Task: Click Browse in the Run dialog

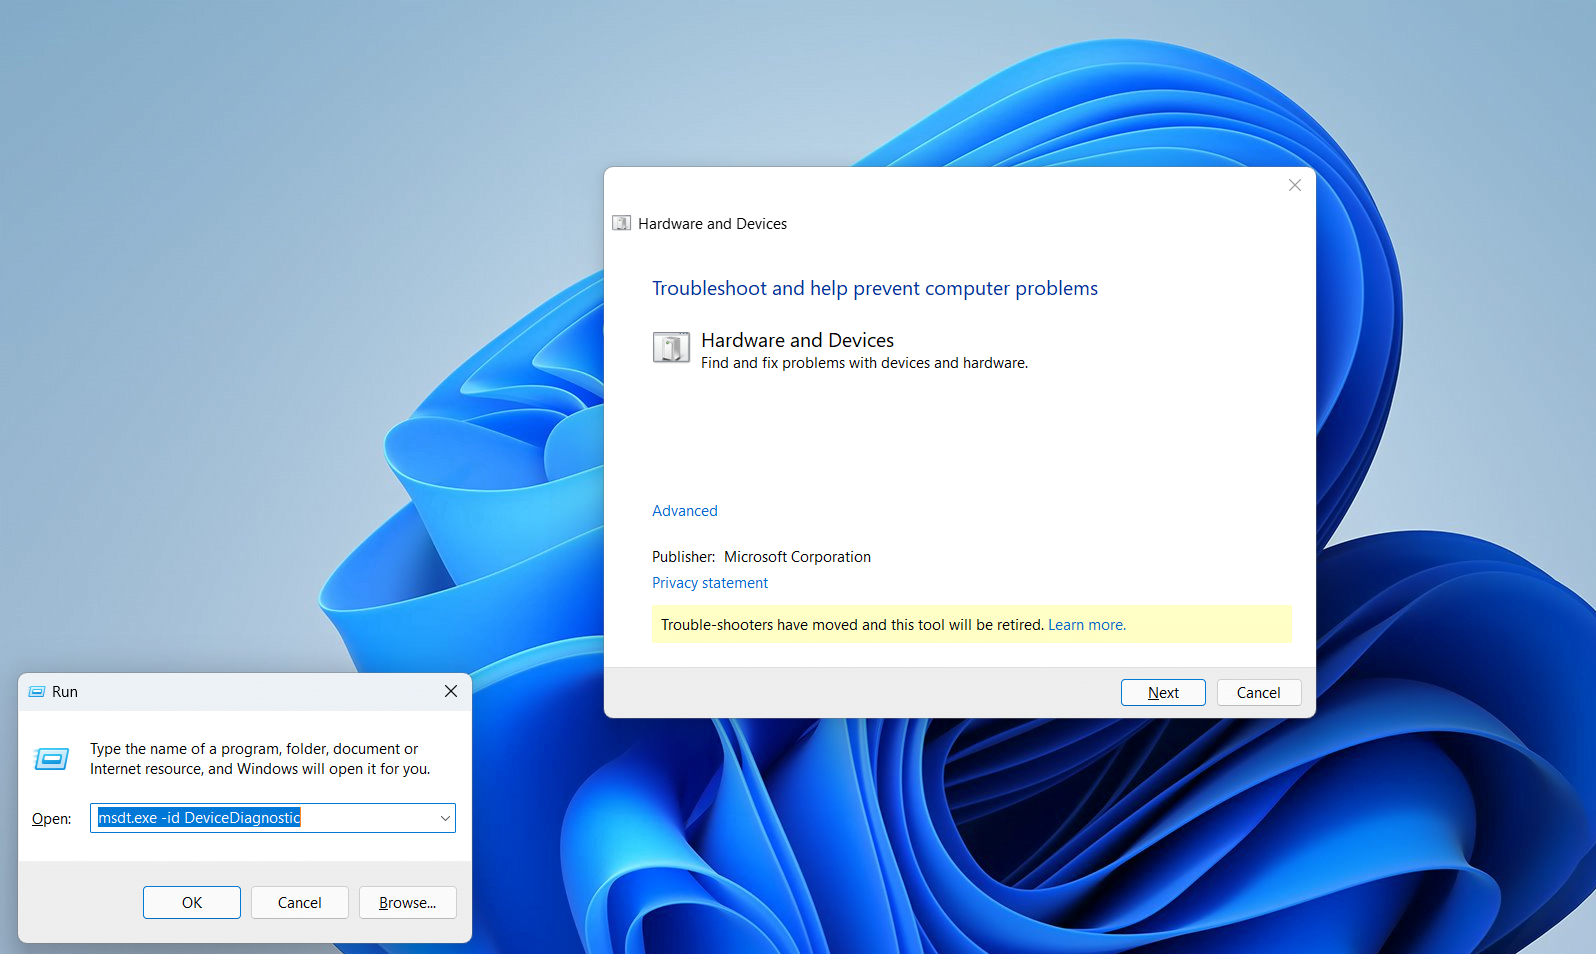Action: [408, 902]
